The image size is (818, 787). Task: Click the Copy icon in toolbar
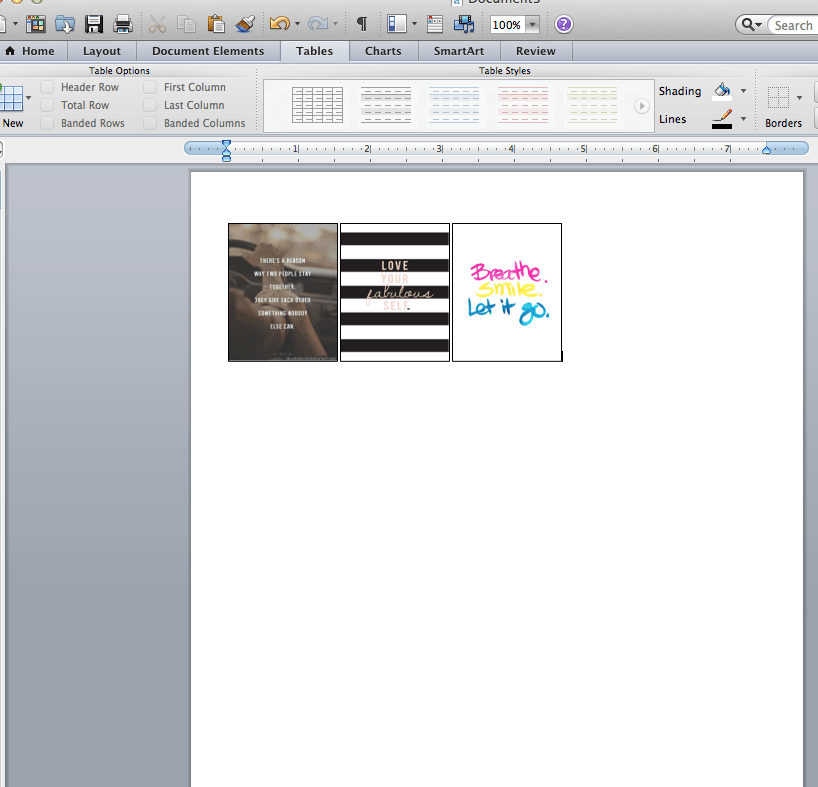click(x=186, y=25)
